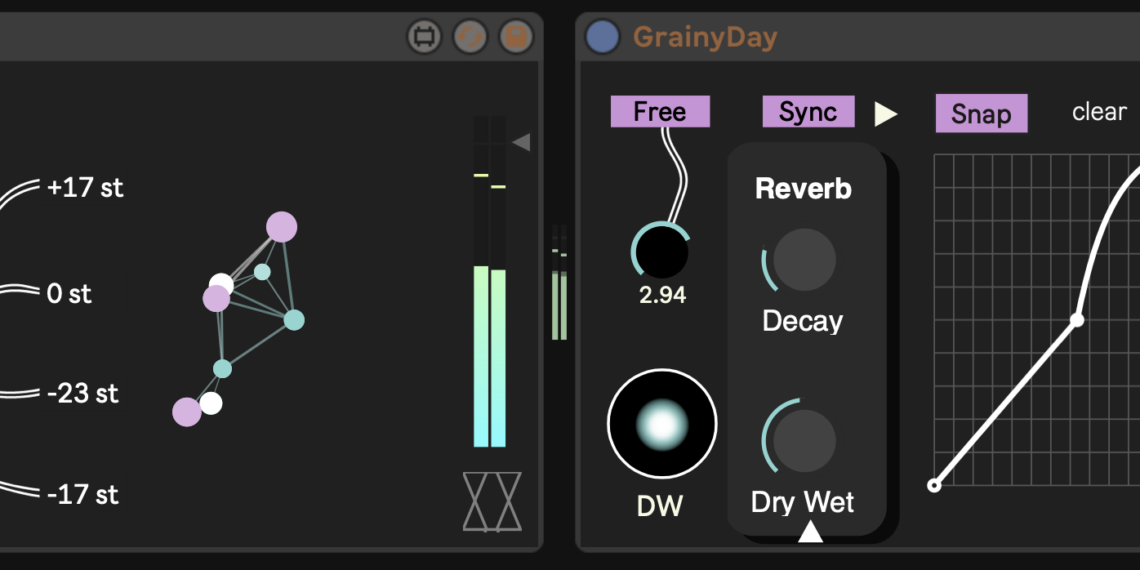1140x570 pixels.
Task: Click the DW glowing circular control
Action: pyautogui.click(x=662, y=424)
